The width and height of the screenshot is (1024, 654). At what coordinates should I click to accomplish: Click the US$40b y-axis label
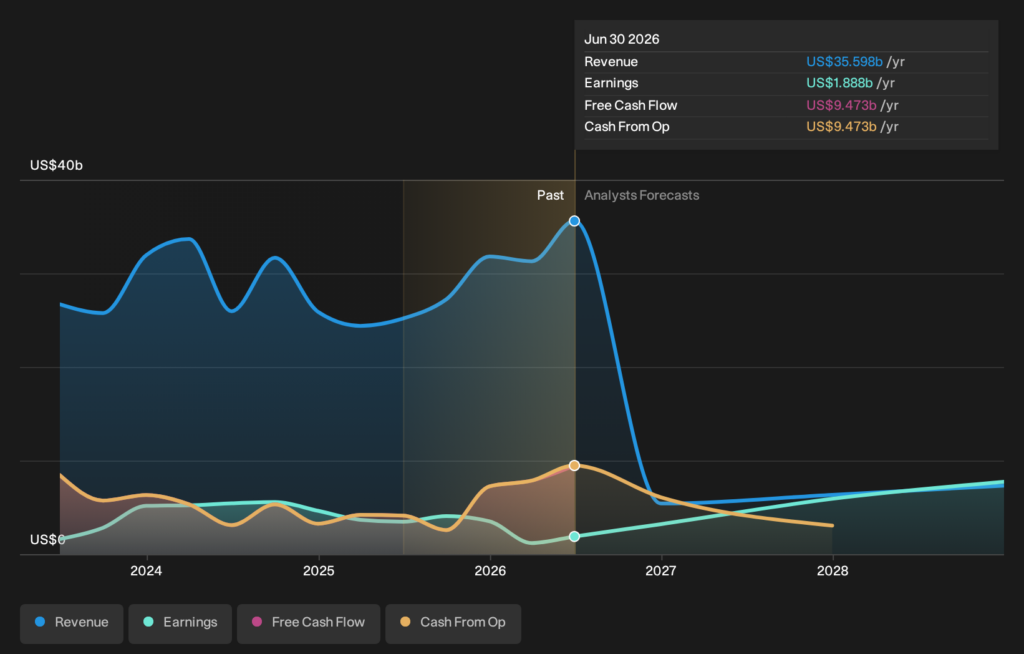(x=56, y=165)
